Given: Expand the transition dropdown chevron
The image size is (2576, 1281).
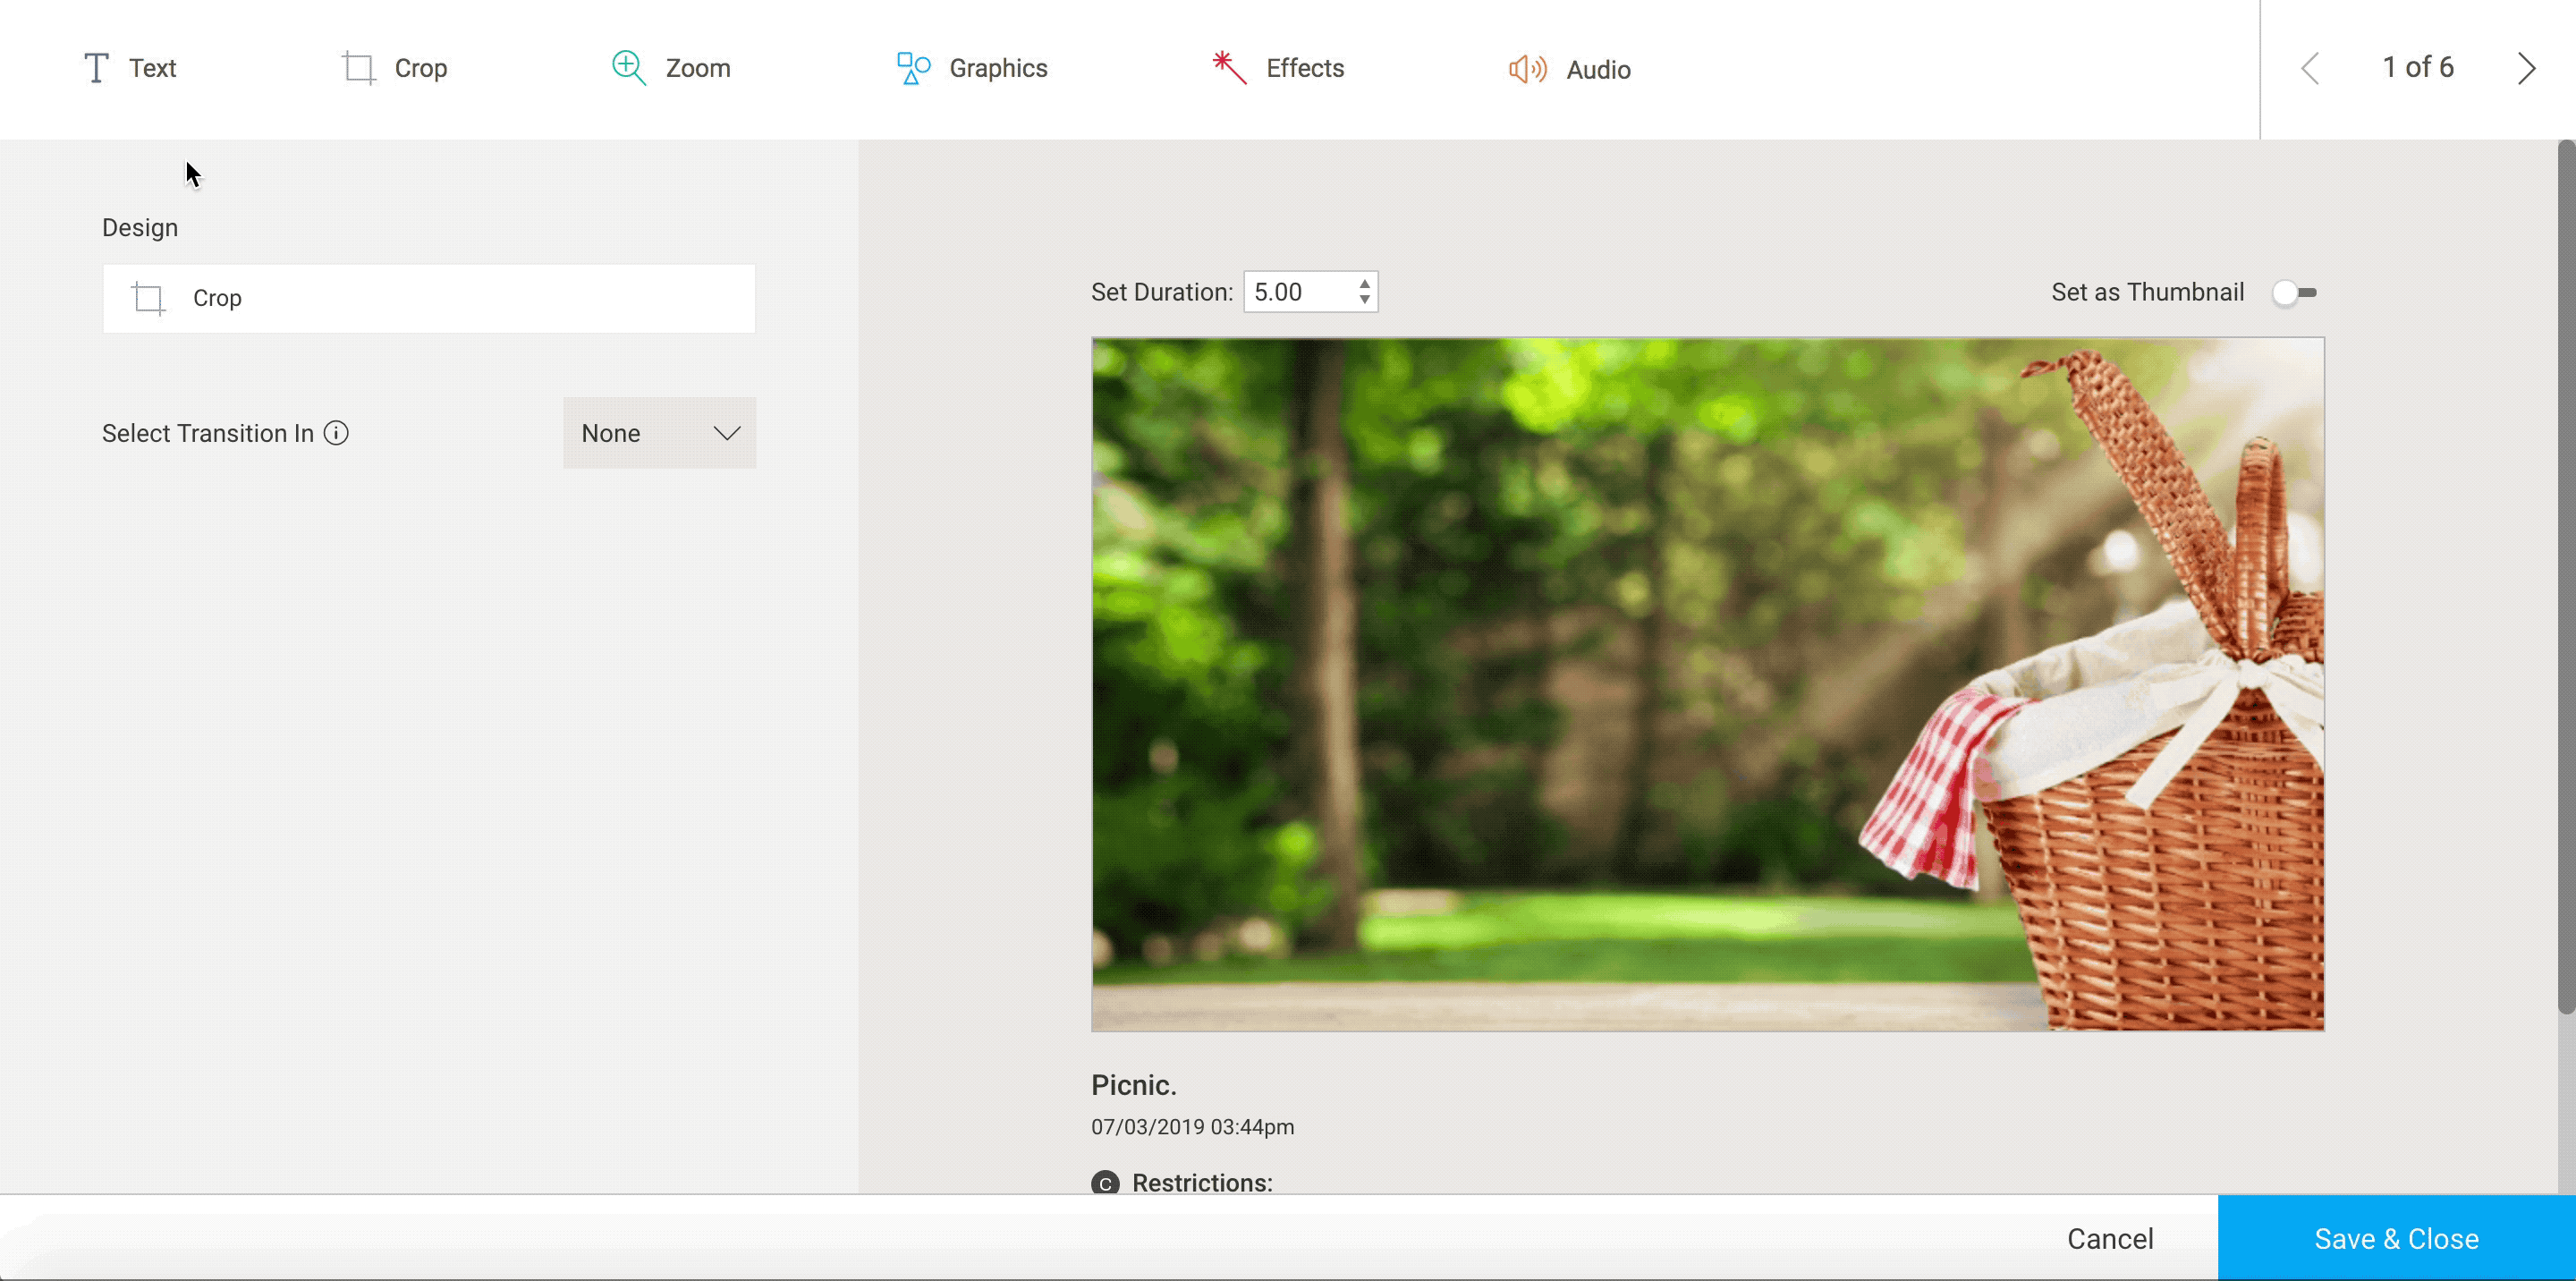Looking at the screenshot, I should (x=727, y=433).
